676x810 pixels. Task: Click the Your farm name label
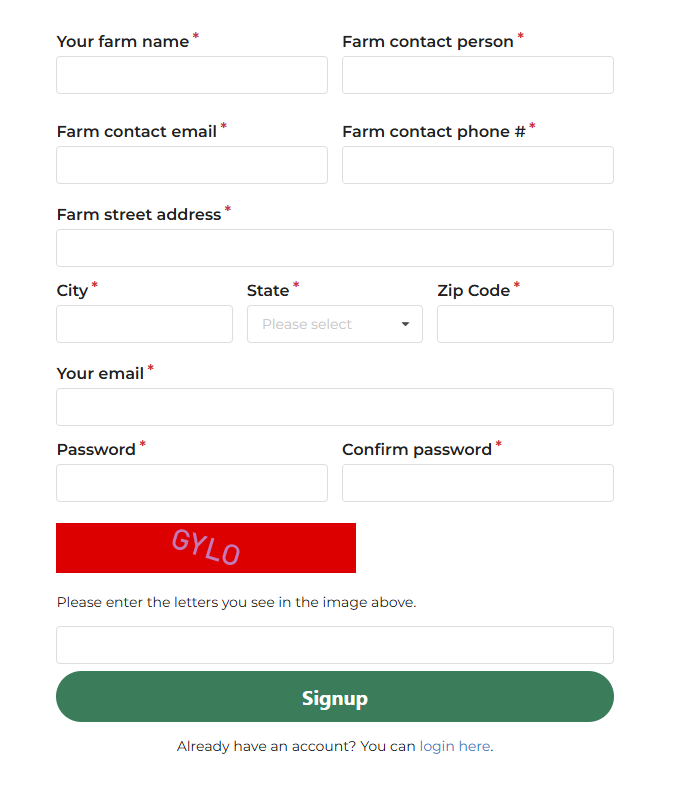[x=123, y=42]
